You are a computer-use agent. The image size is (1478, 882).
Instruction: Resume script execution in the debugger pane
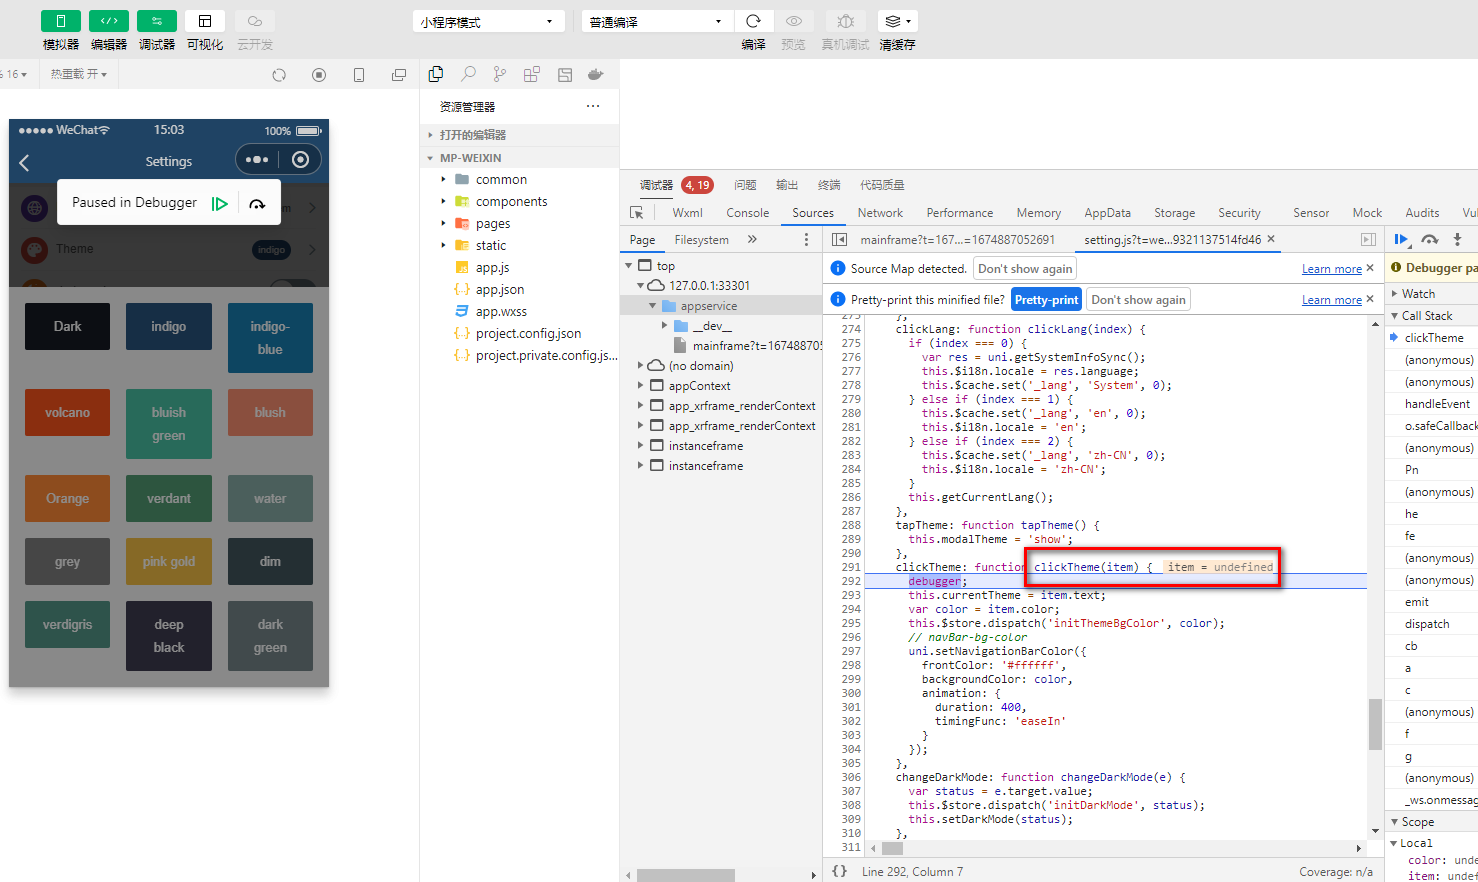pyautogui.click(x=1402, y=239)
